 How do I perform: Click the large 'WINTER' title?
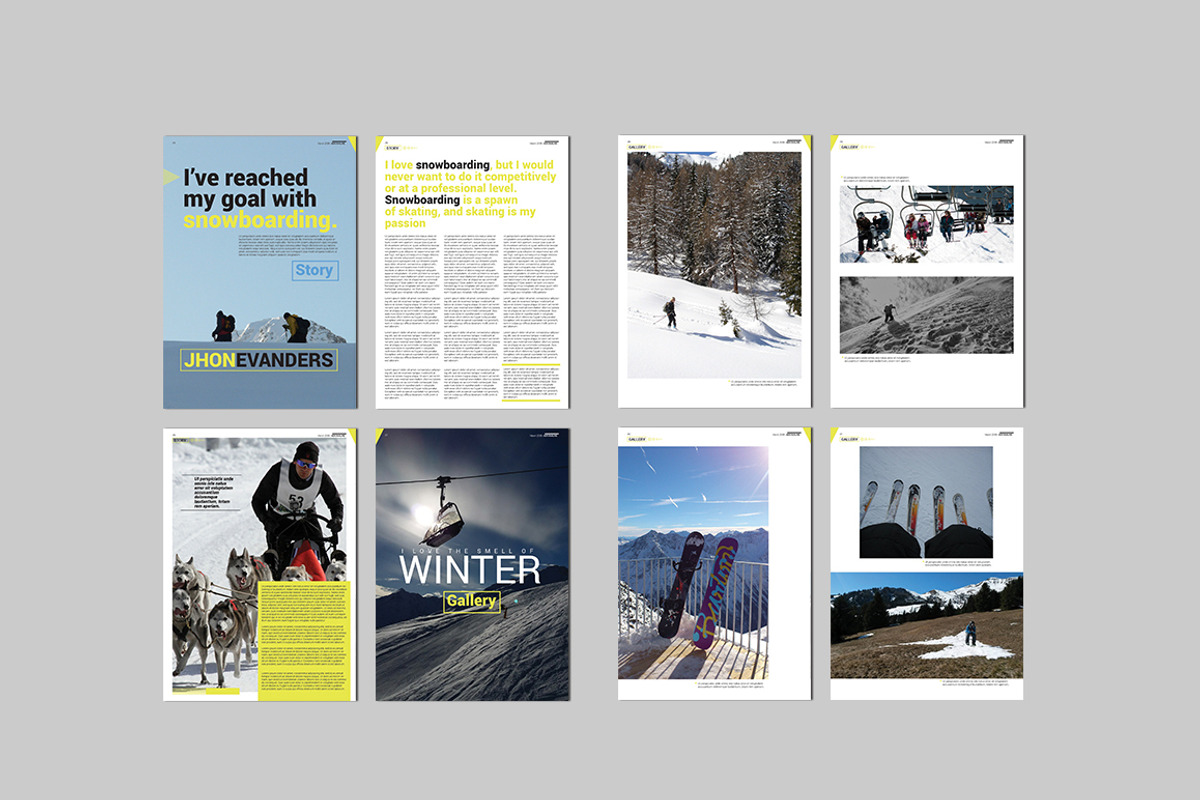(470, 571)
